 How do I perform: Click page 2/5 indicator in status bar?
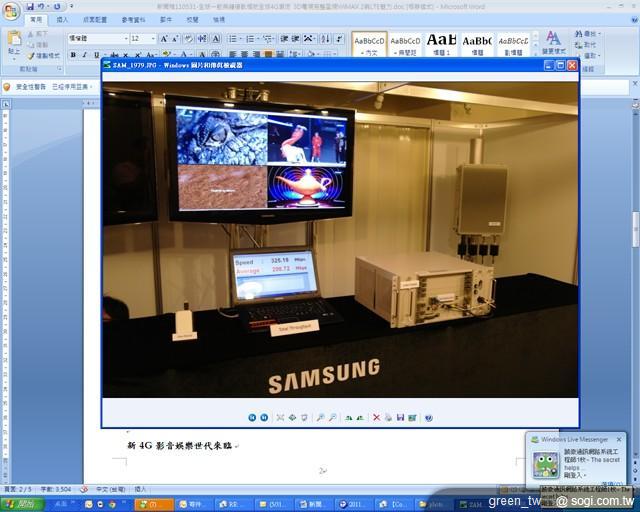[x=18, y=489]
